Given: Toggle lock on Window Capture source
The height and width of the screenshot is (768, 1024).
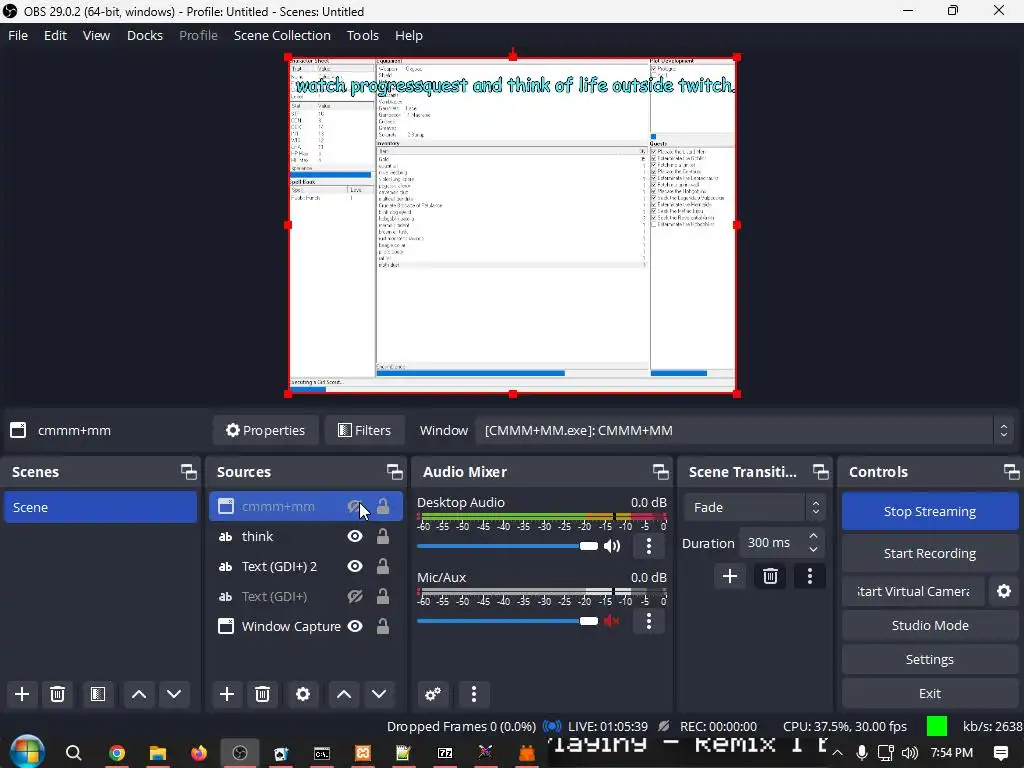Looking at the screenshot, I should tap(383, 626).
